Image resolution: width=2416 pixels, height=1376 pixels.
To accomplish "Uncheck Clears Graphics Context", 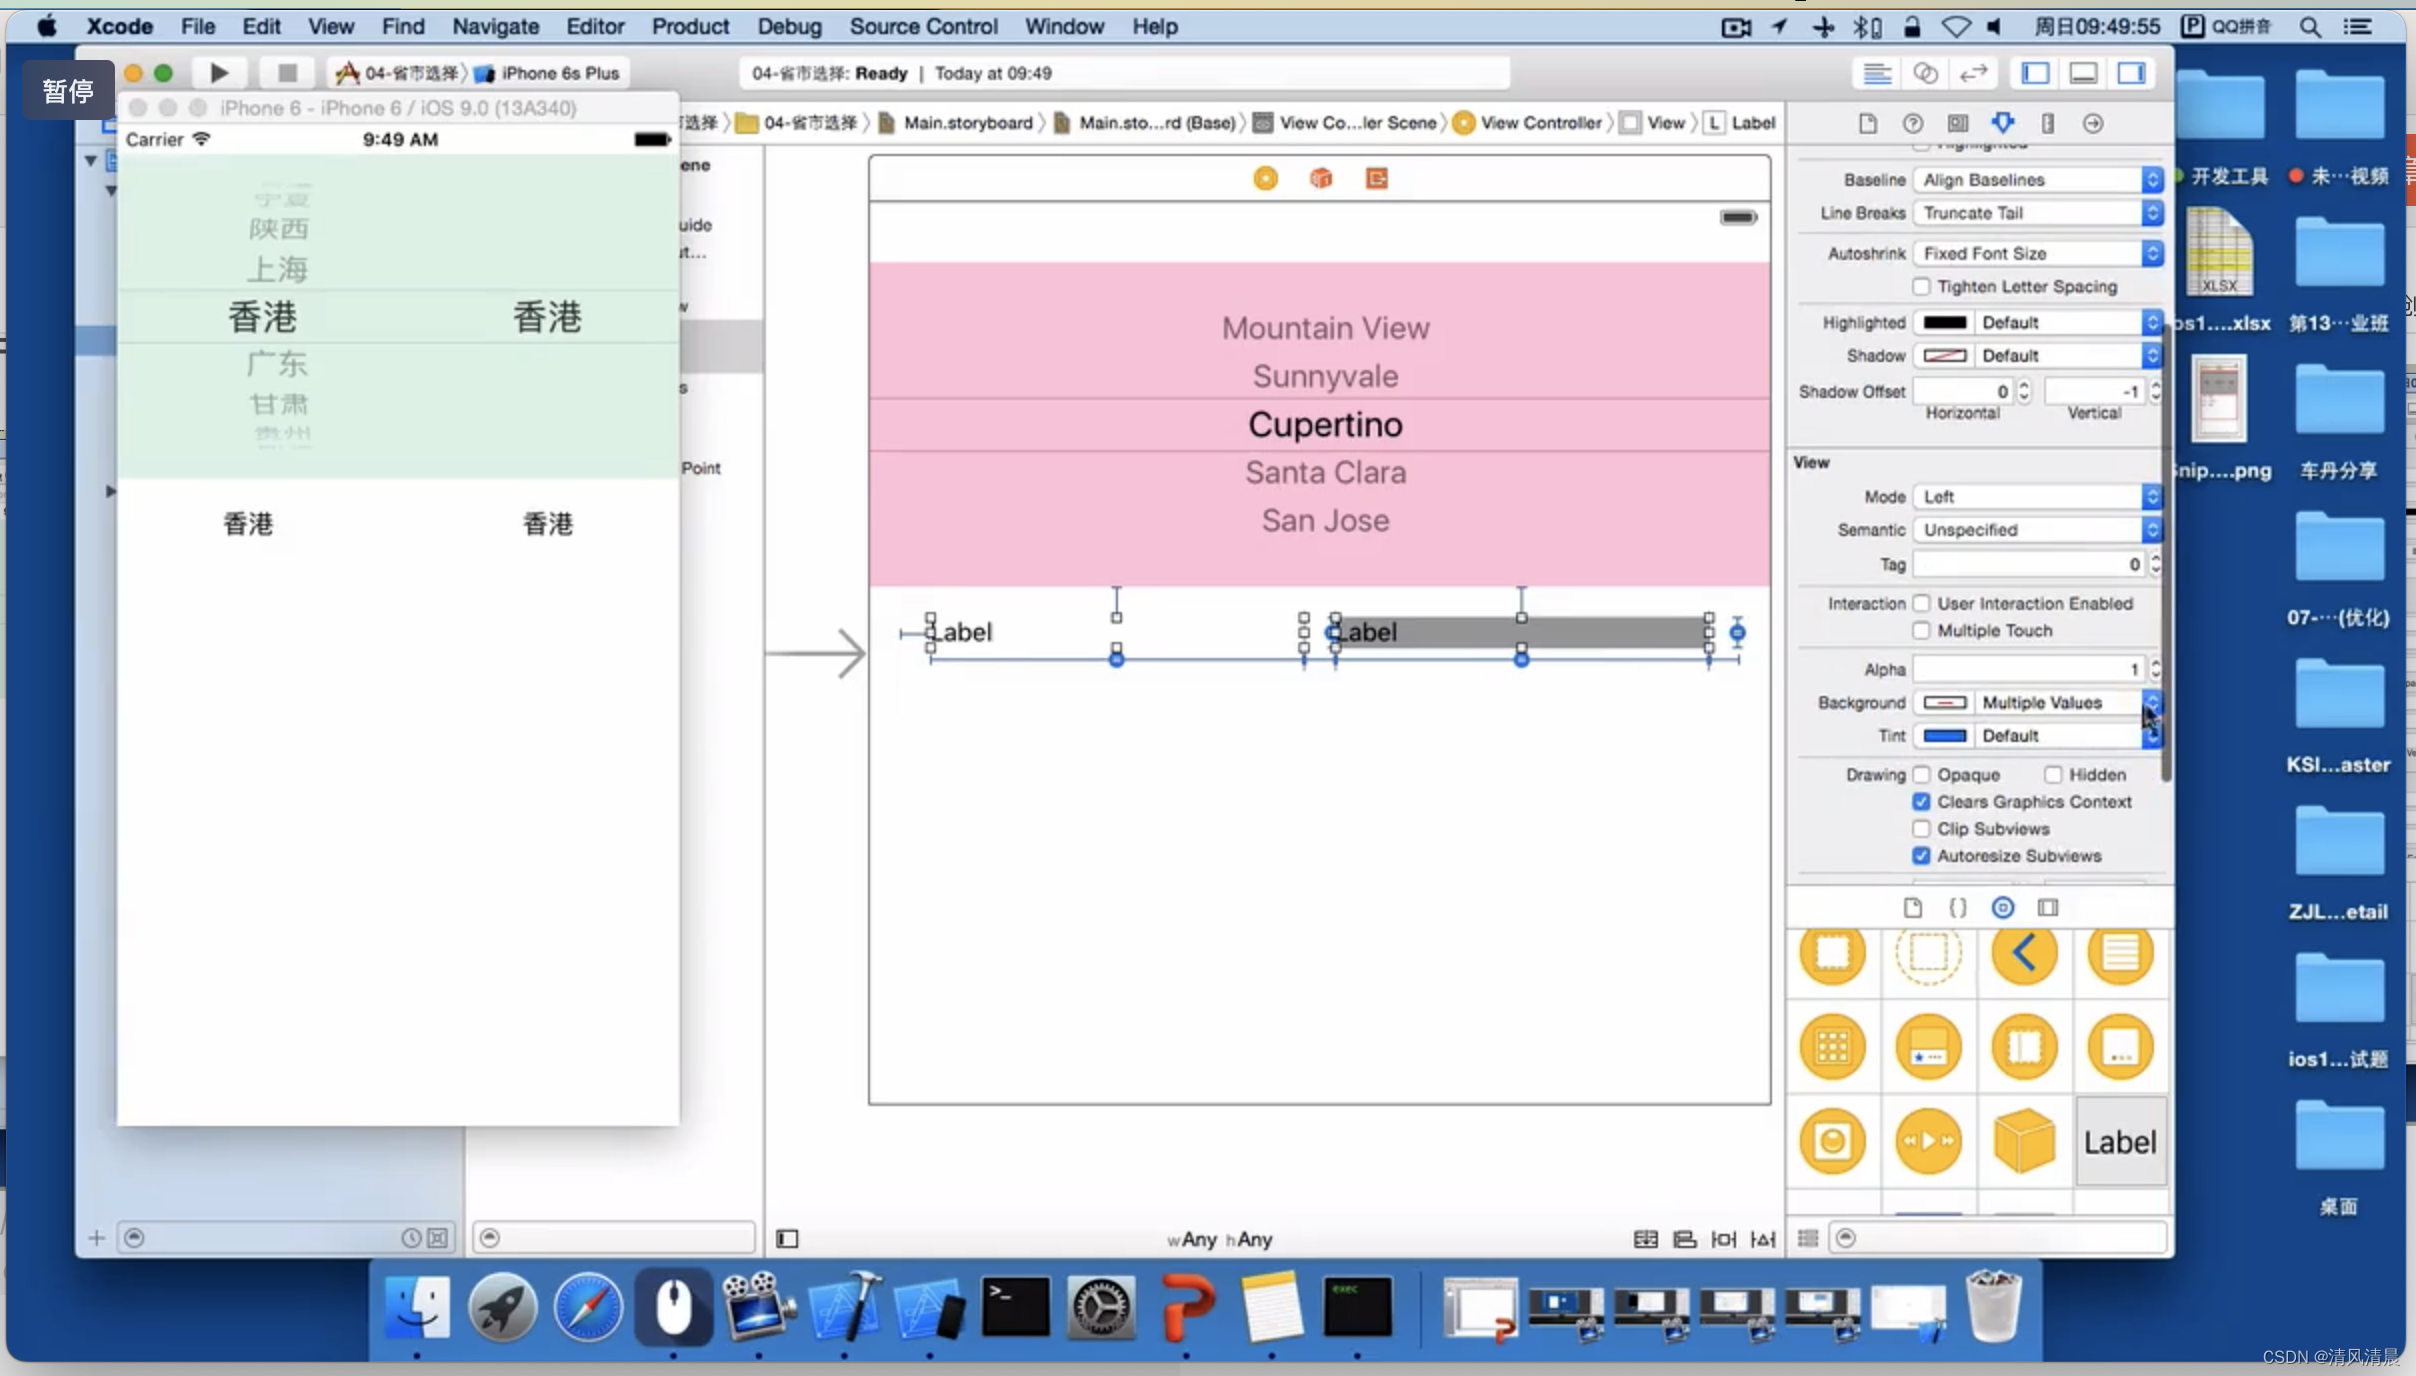I will (1921, 802).
